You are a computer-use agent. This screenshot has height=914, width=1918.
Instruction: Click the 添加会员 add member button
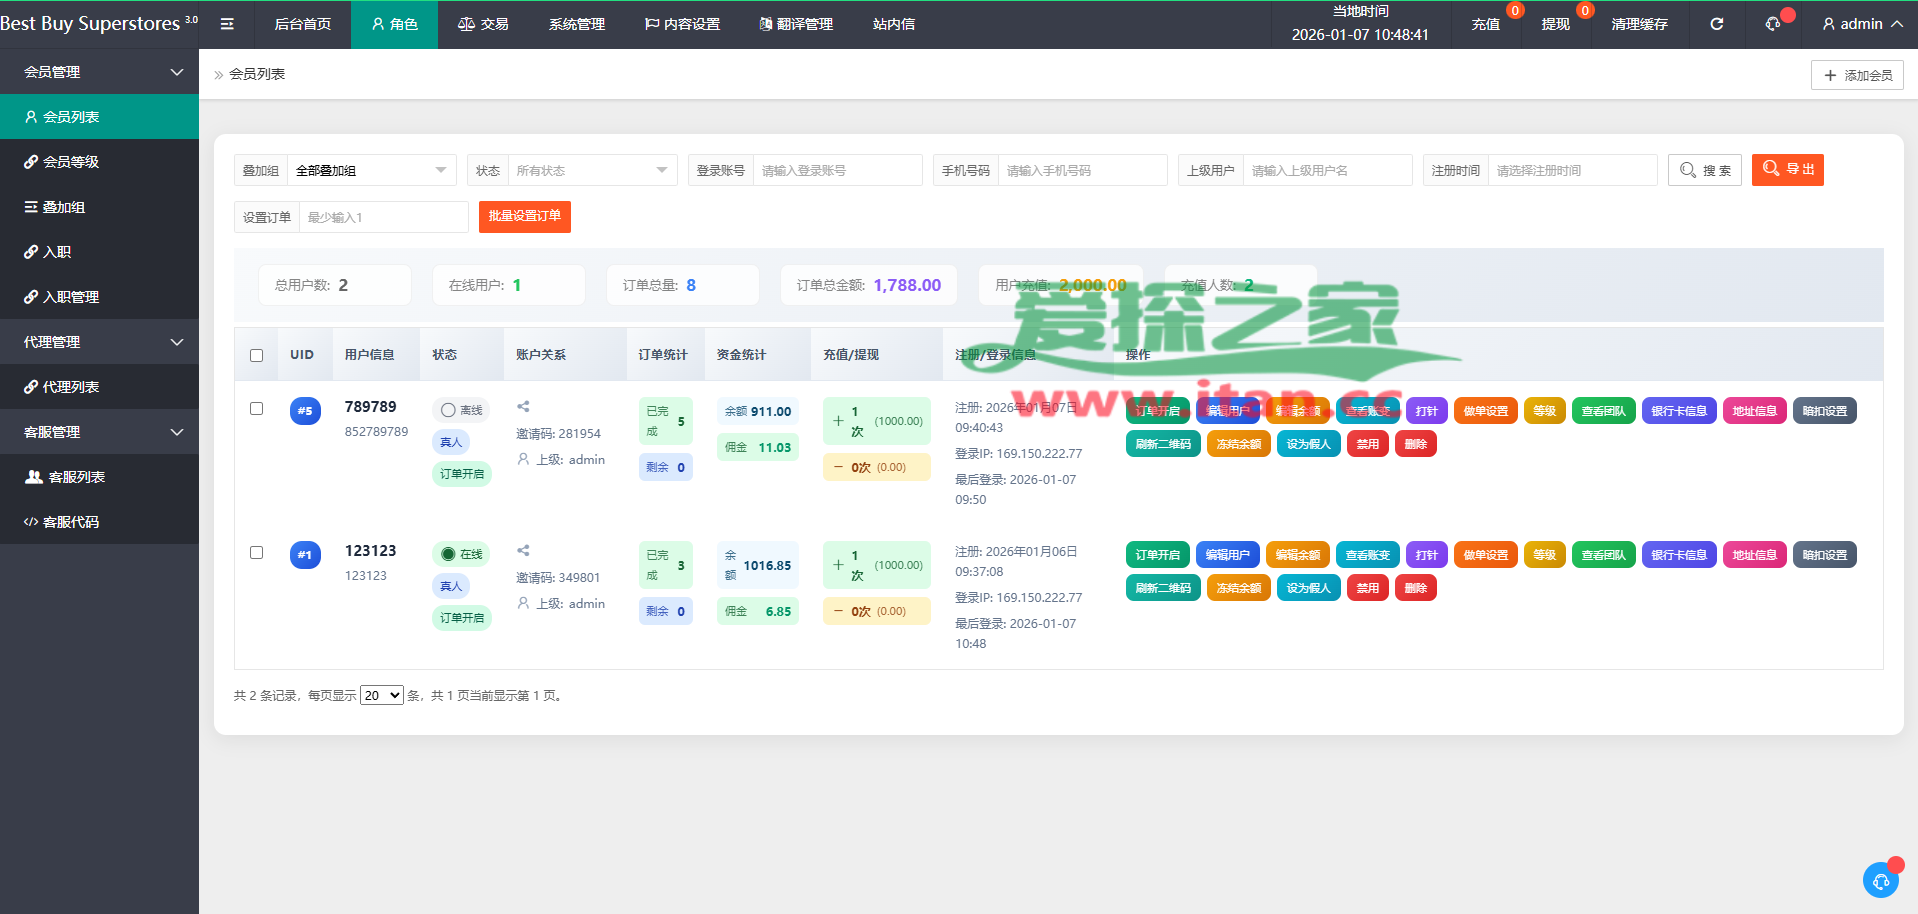click(x=1857, y=75)
